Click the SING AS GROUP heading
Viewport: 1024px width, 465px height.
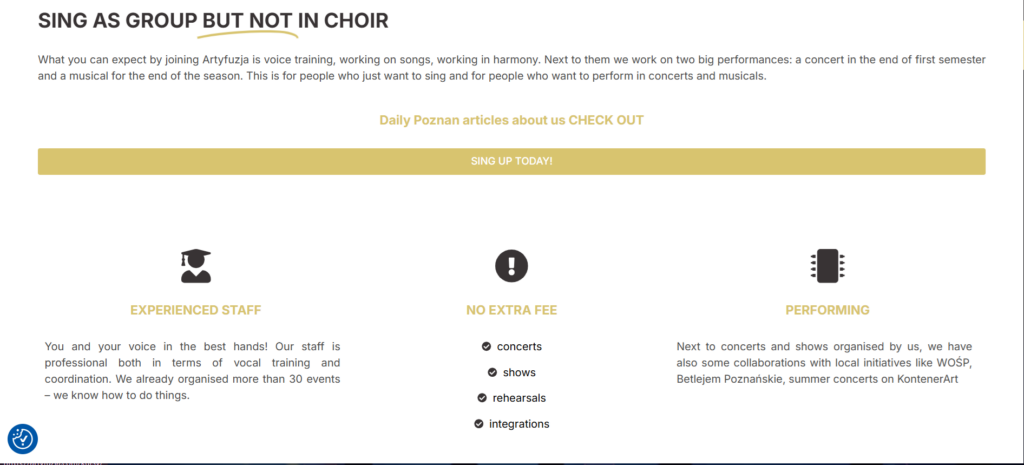coord(213,21)
